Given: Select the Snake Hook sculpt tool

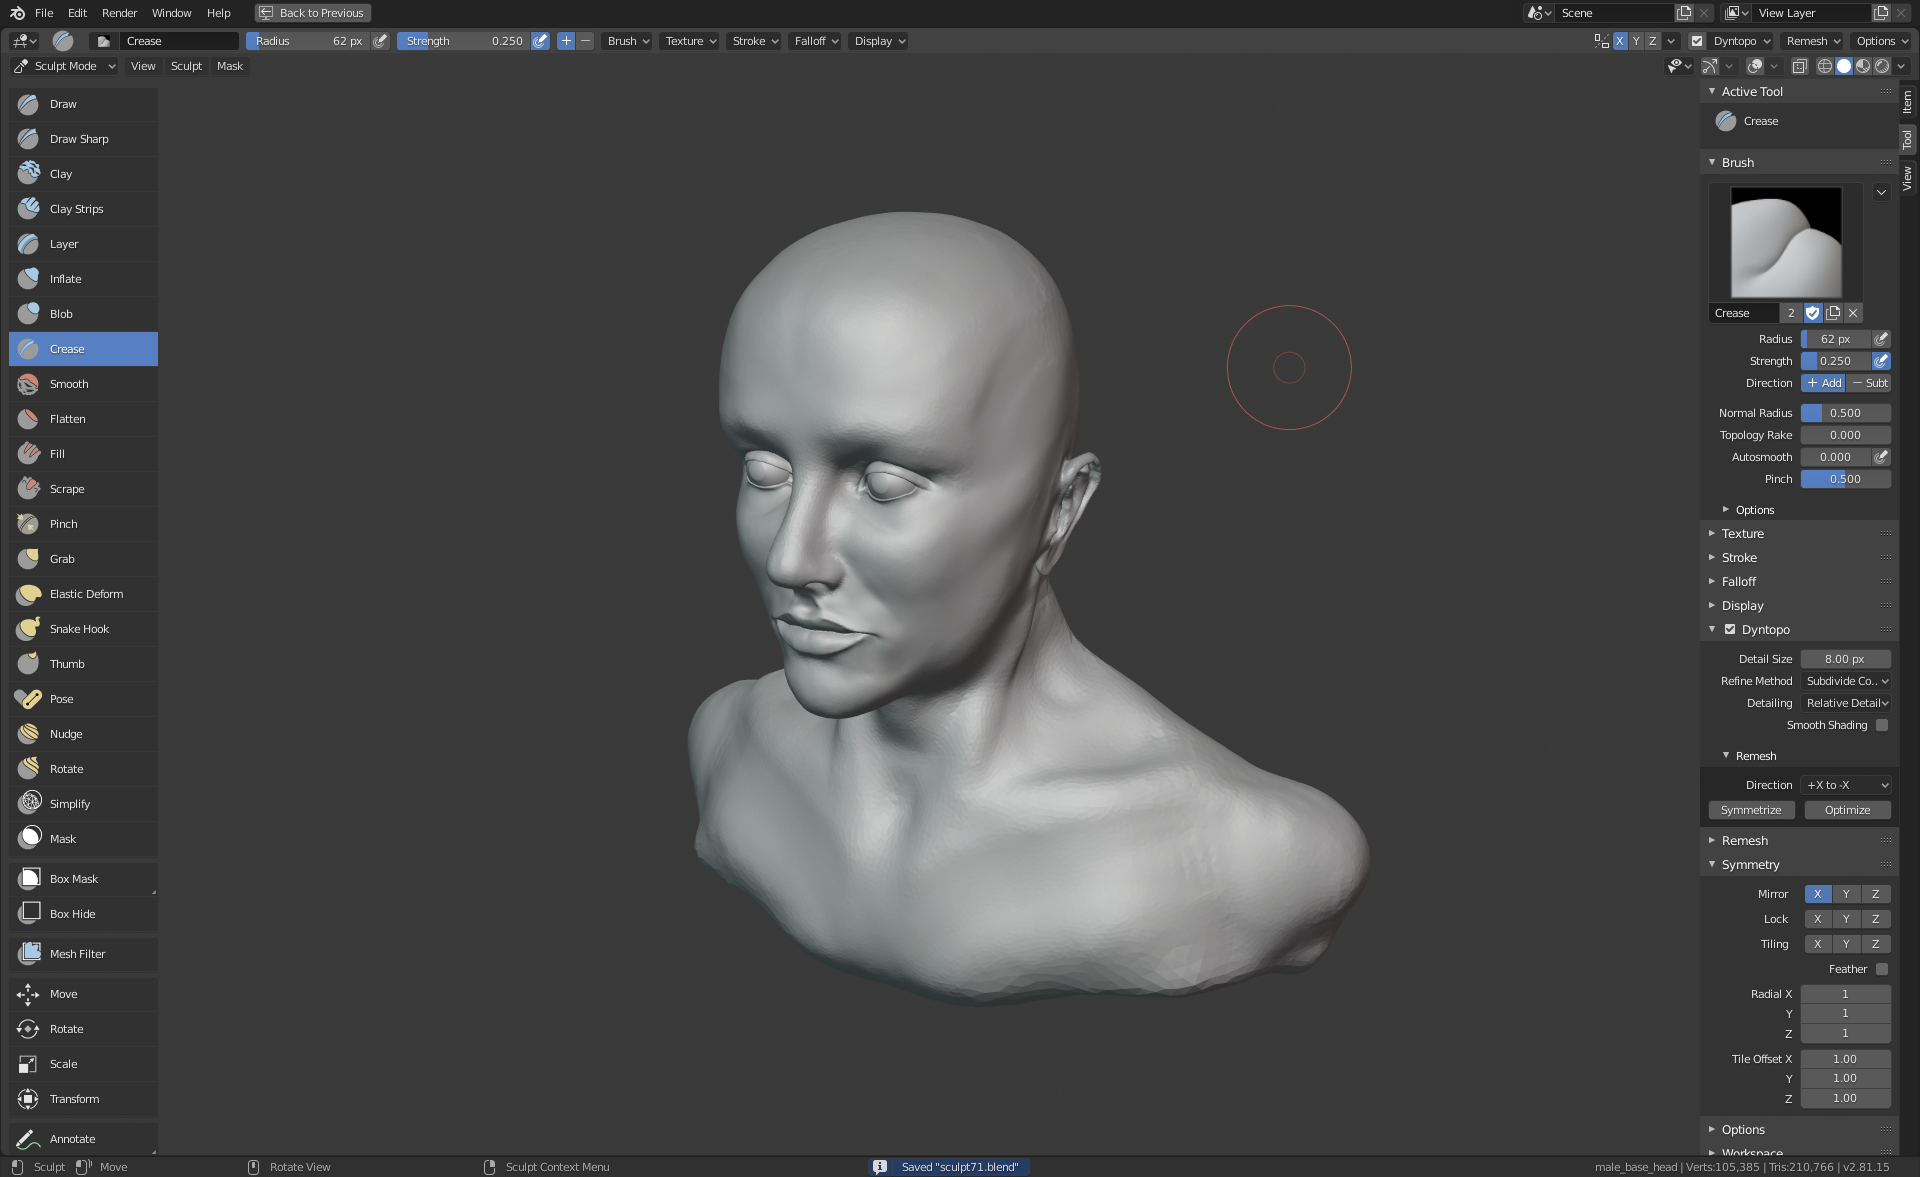Looking at the screenshot, I should point(79,629).
